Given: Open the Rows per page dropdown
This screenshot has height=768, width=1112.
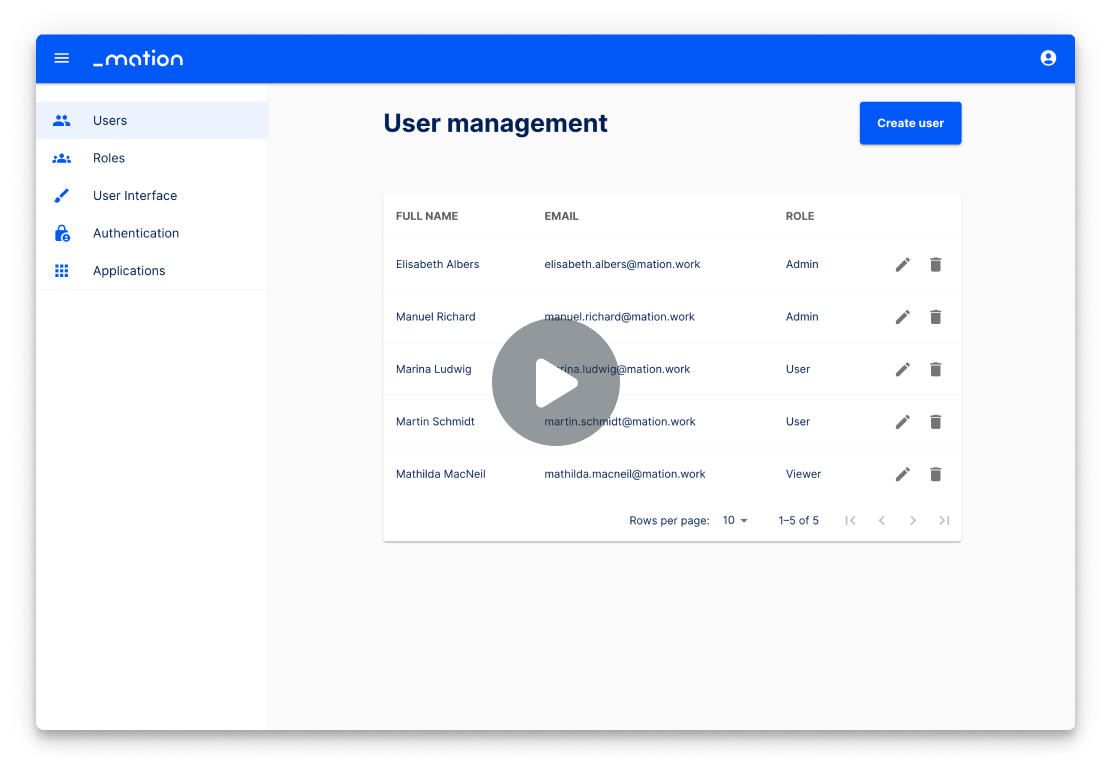Looking at the screenshot, I should tap(735, 520).
